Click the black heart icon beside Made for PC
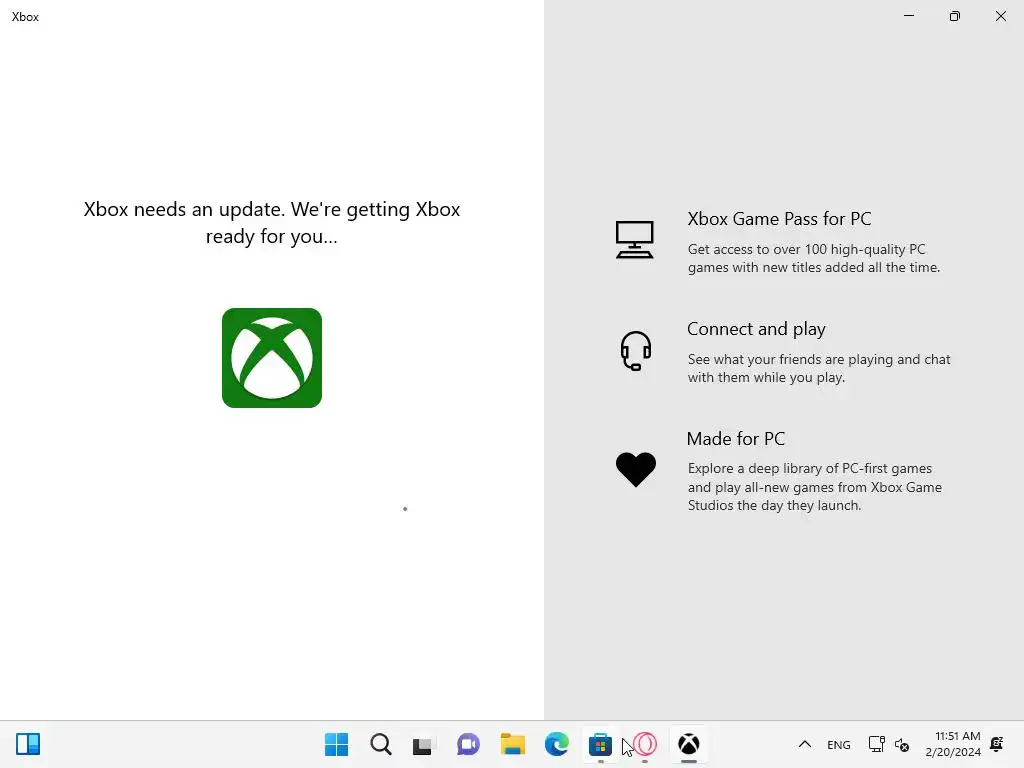Viewport: 1024px width, 768px height. point(635,469)
